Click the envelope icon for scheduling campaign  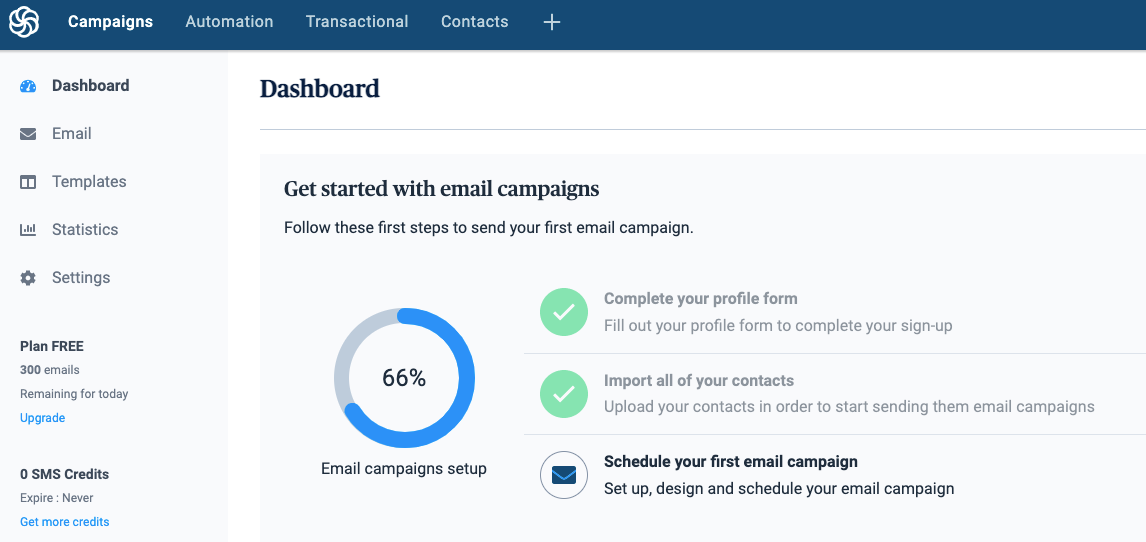564,475
